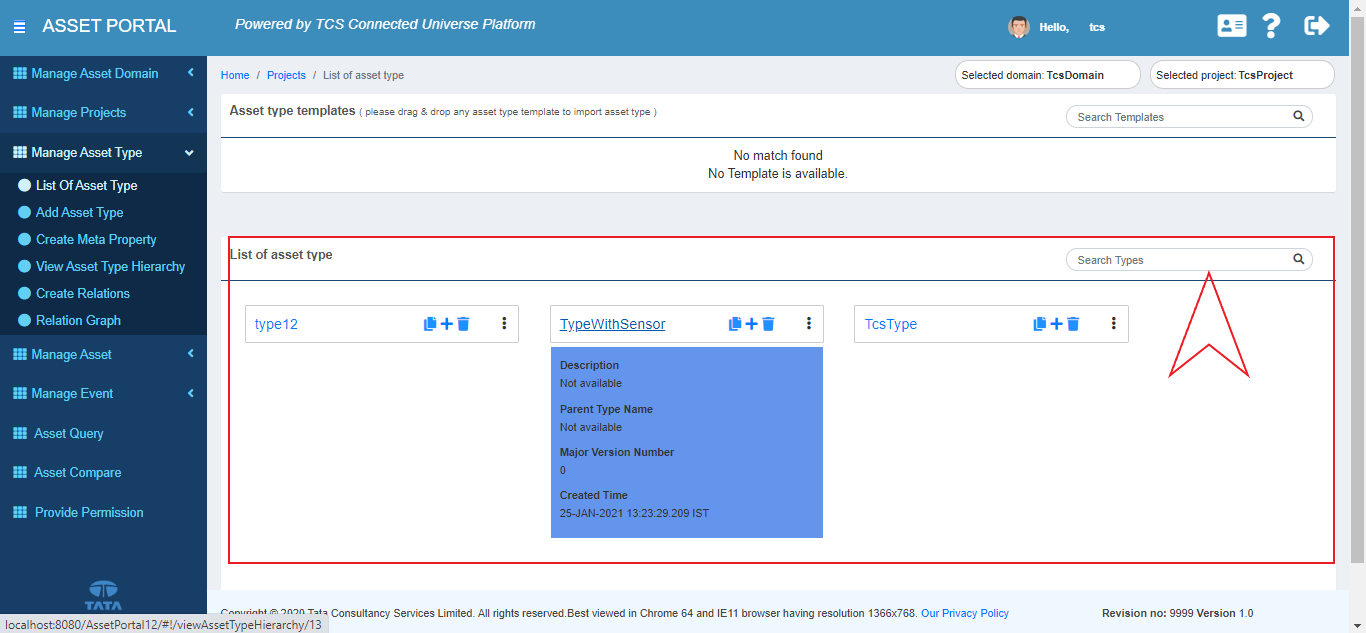Click 'Parent Type Name' label

[x=606, y=409]
